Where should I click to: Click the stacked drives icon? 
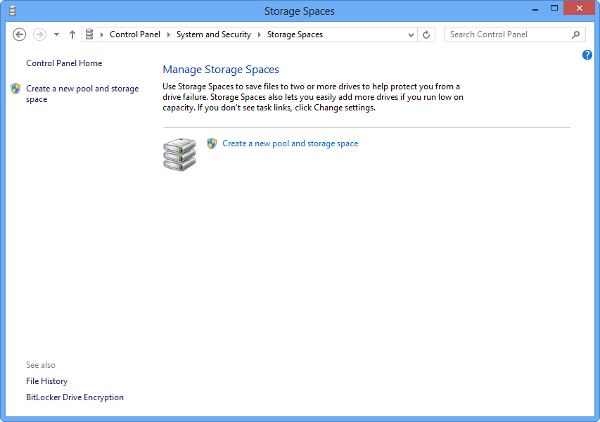point(179,154)
